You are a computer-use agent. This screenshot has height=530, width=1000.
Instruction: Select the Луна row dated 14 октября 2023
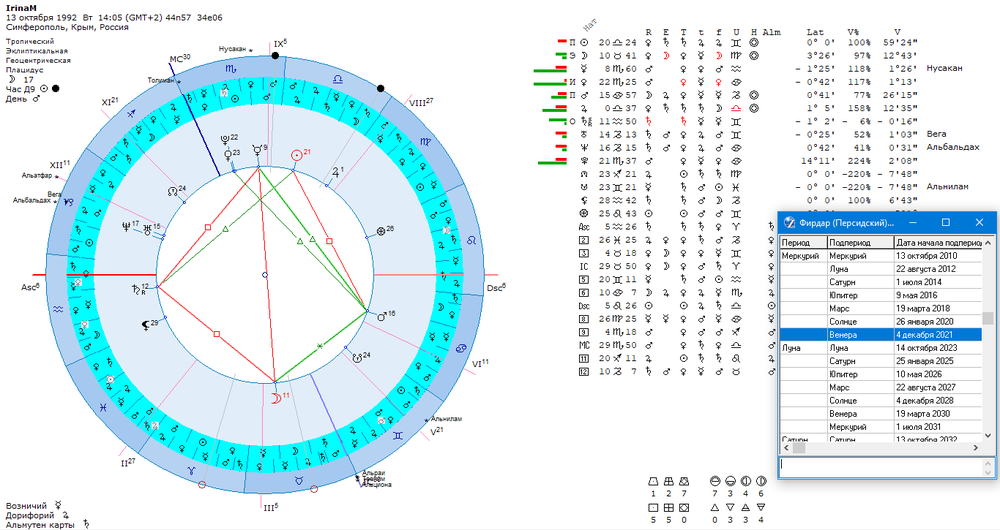tap(881, 348)
